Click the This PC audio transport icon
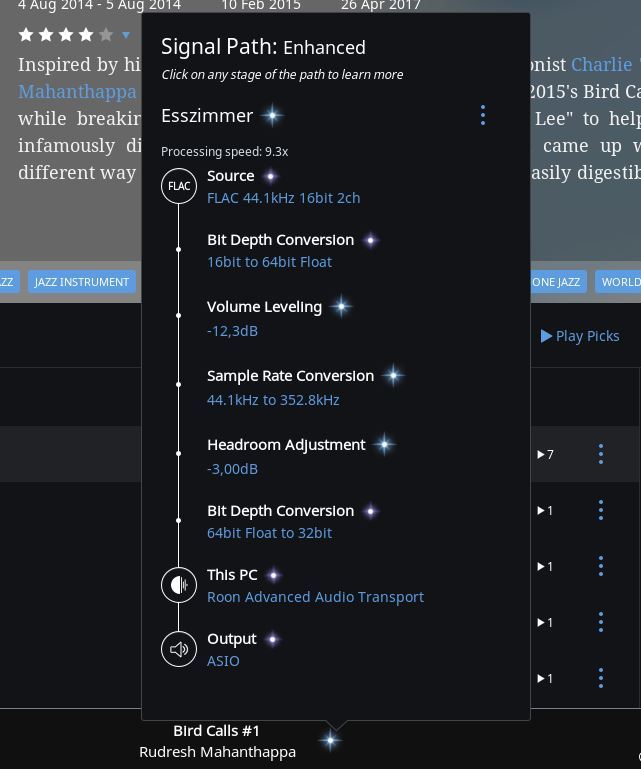 coord(179,585)
